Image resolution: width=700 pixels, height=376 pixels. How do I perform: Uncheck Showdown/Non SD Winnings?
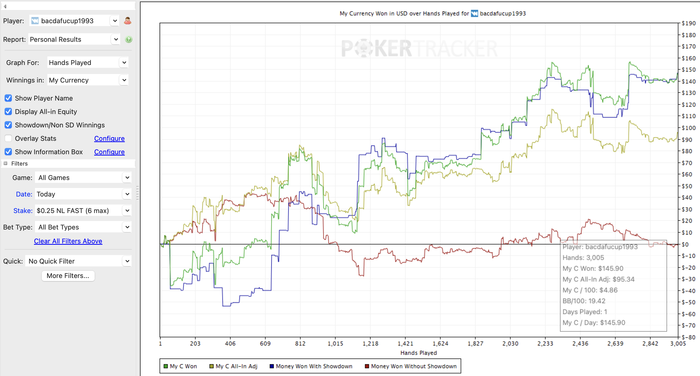pyautogui.click(x=8, y=125)
